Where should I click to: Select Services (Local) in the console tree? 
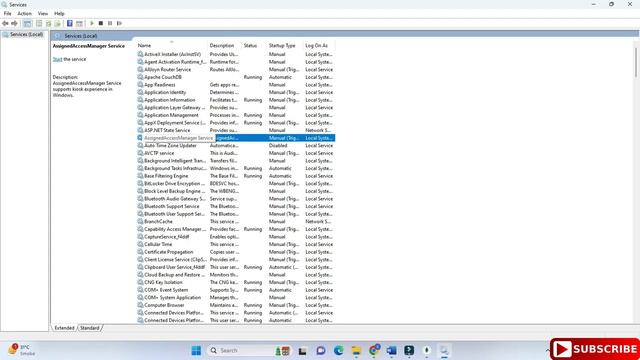click(x=26, y=34)
